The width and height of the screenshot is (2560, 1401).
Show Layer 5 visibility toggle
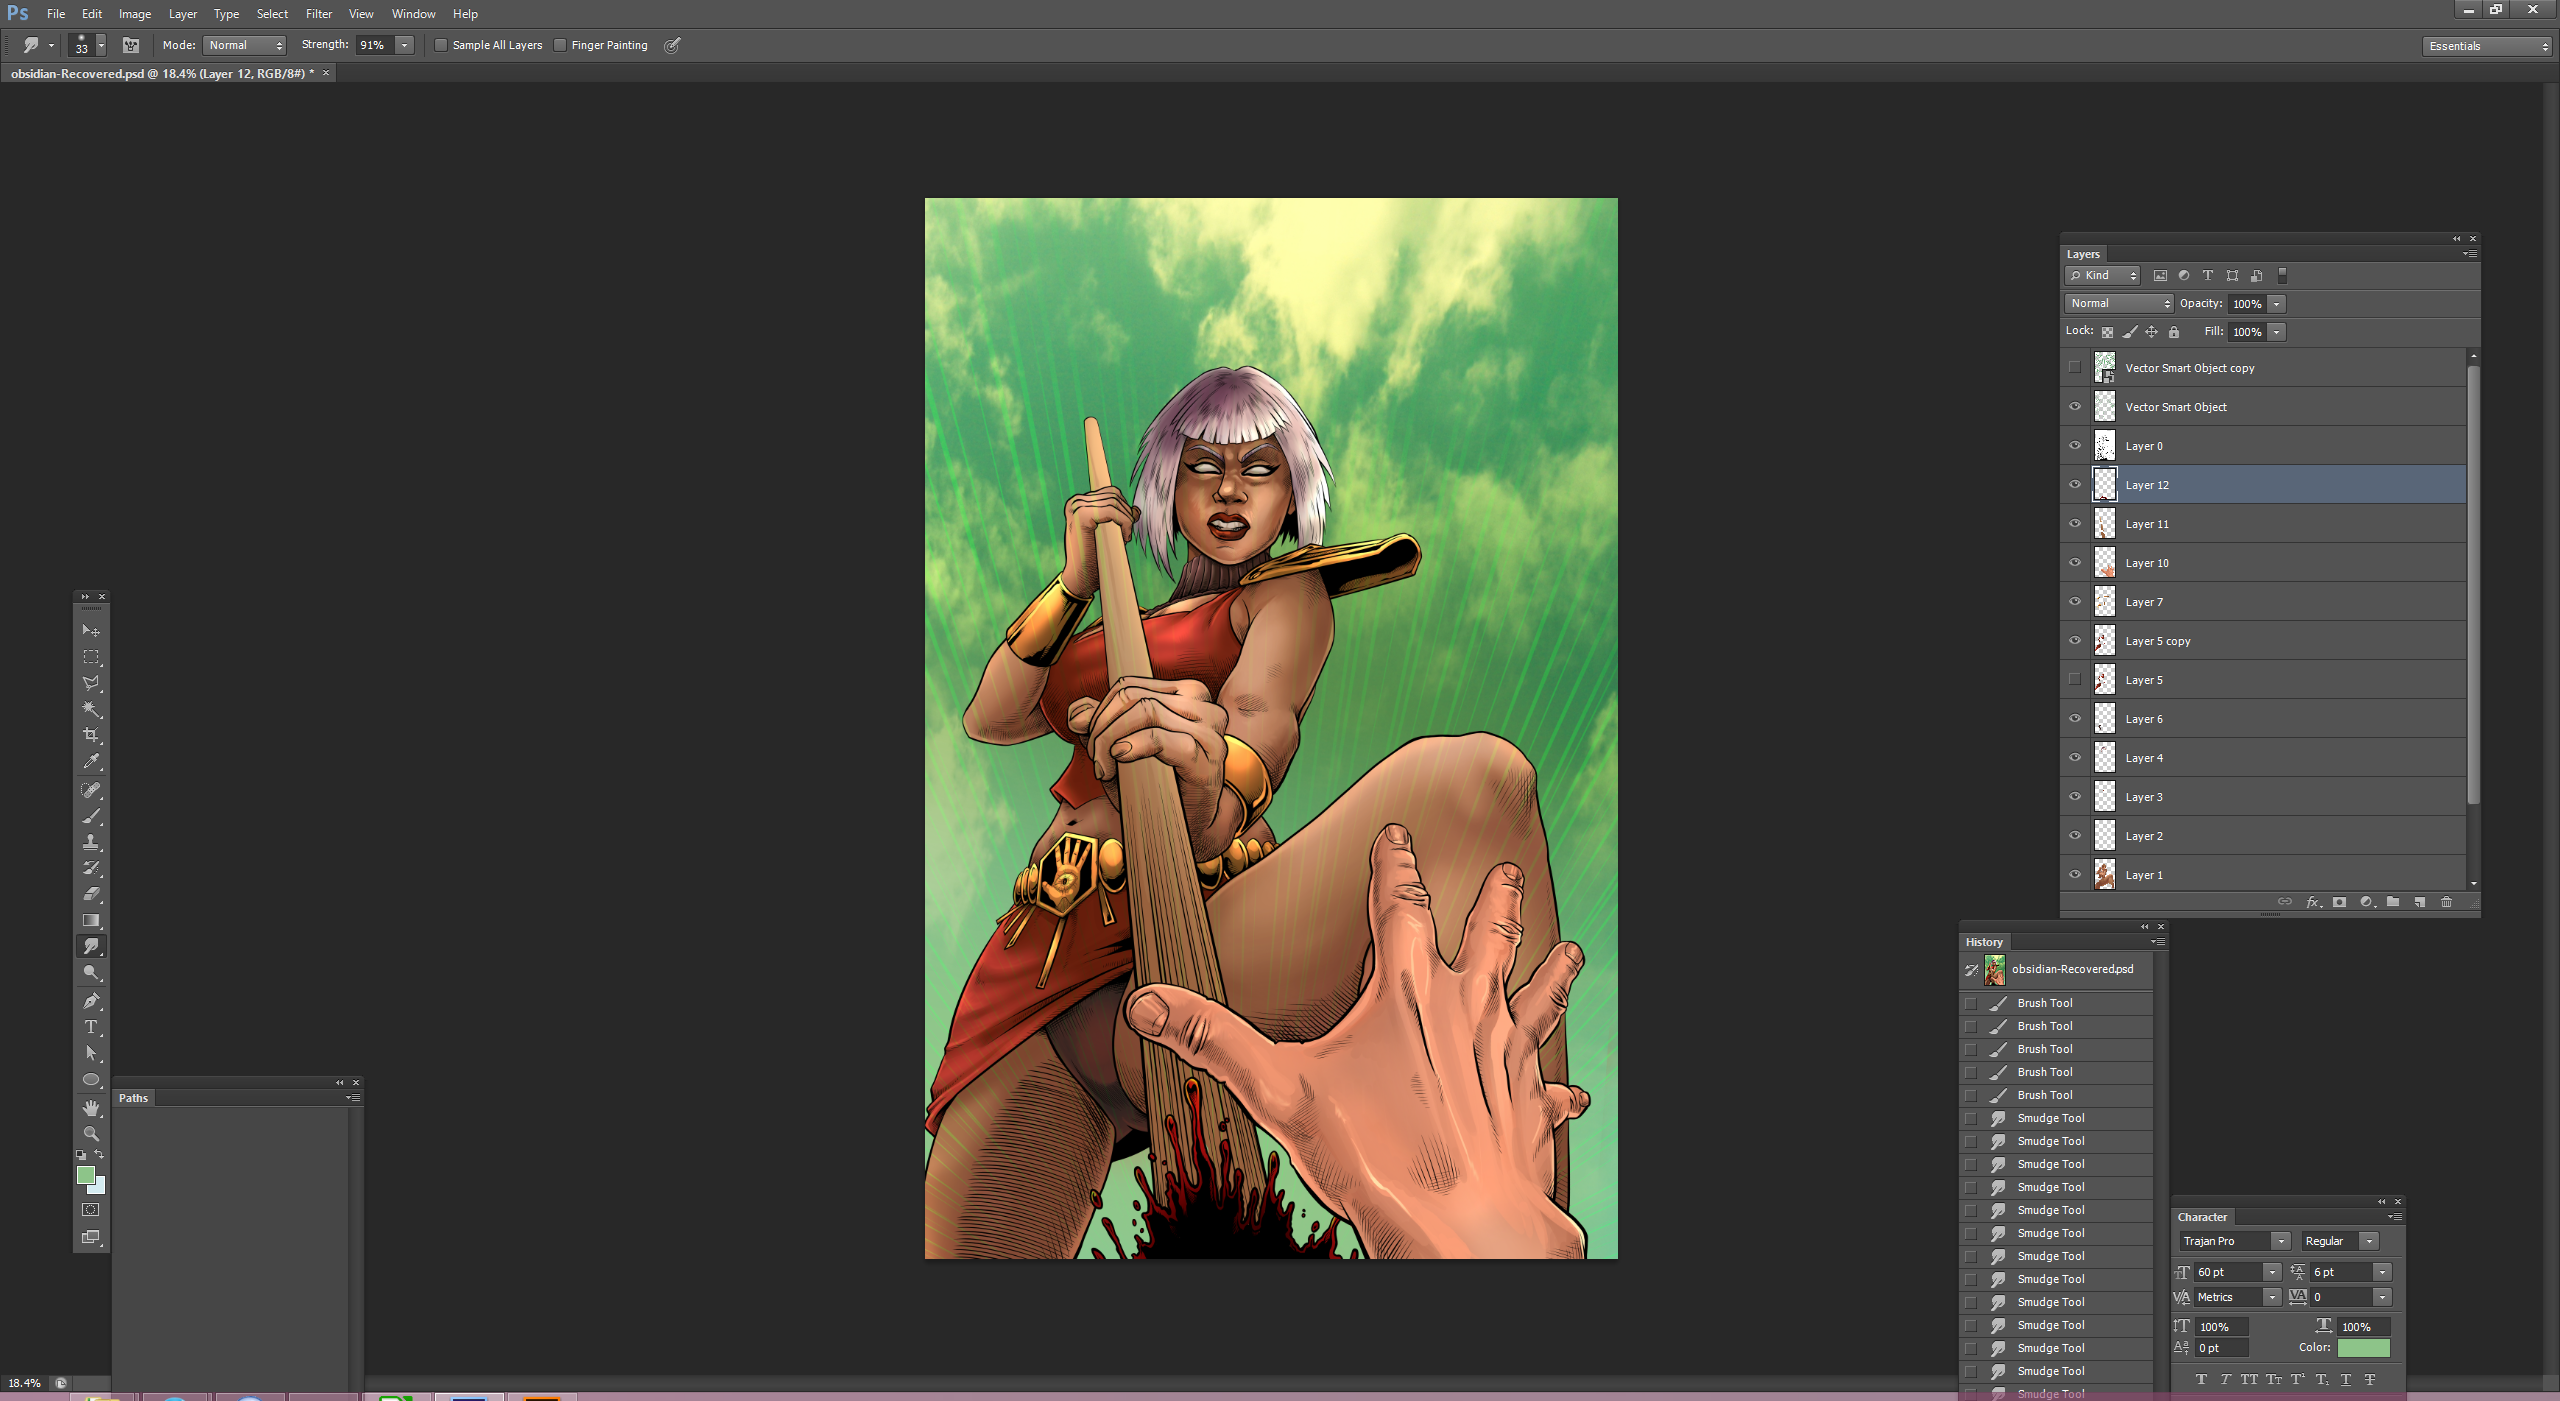[2075, 680]
